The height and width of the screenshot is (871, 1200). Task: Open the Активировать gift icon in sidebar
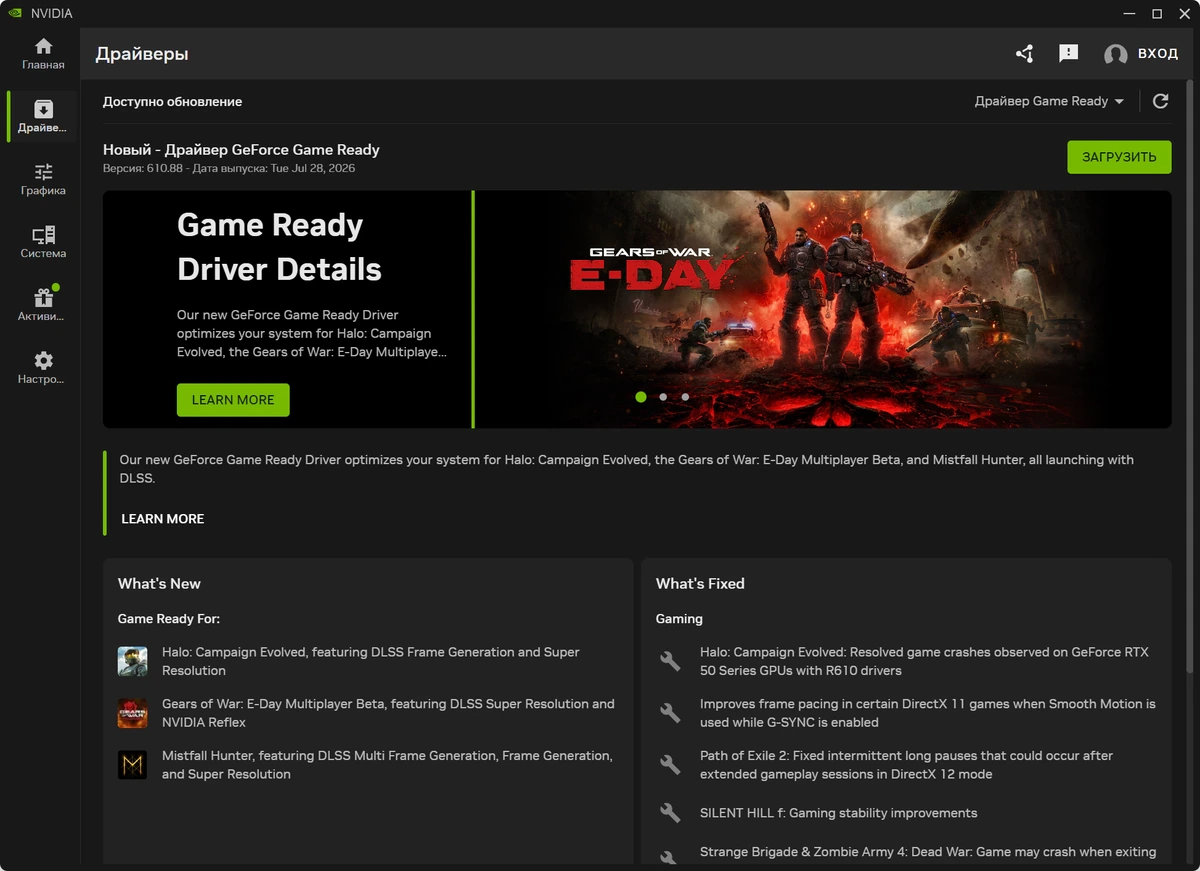[x=43, y=298]
